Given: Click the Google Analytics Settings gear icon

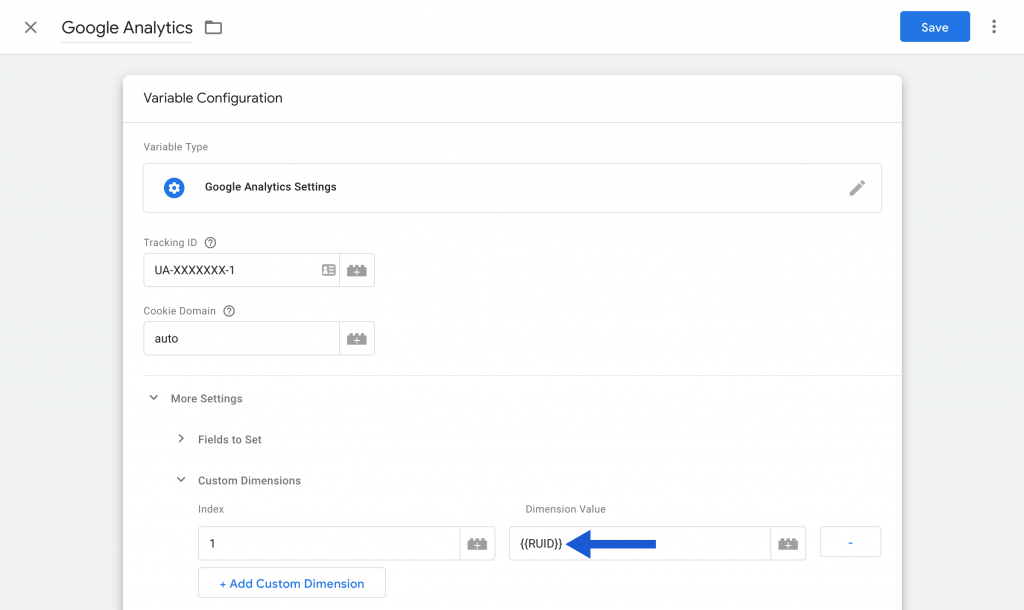Looking at the screenshot, I should coord(174,187).
